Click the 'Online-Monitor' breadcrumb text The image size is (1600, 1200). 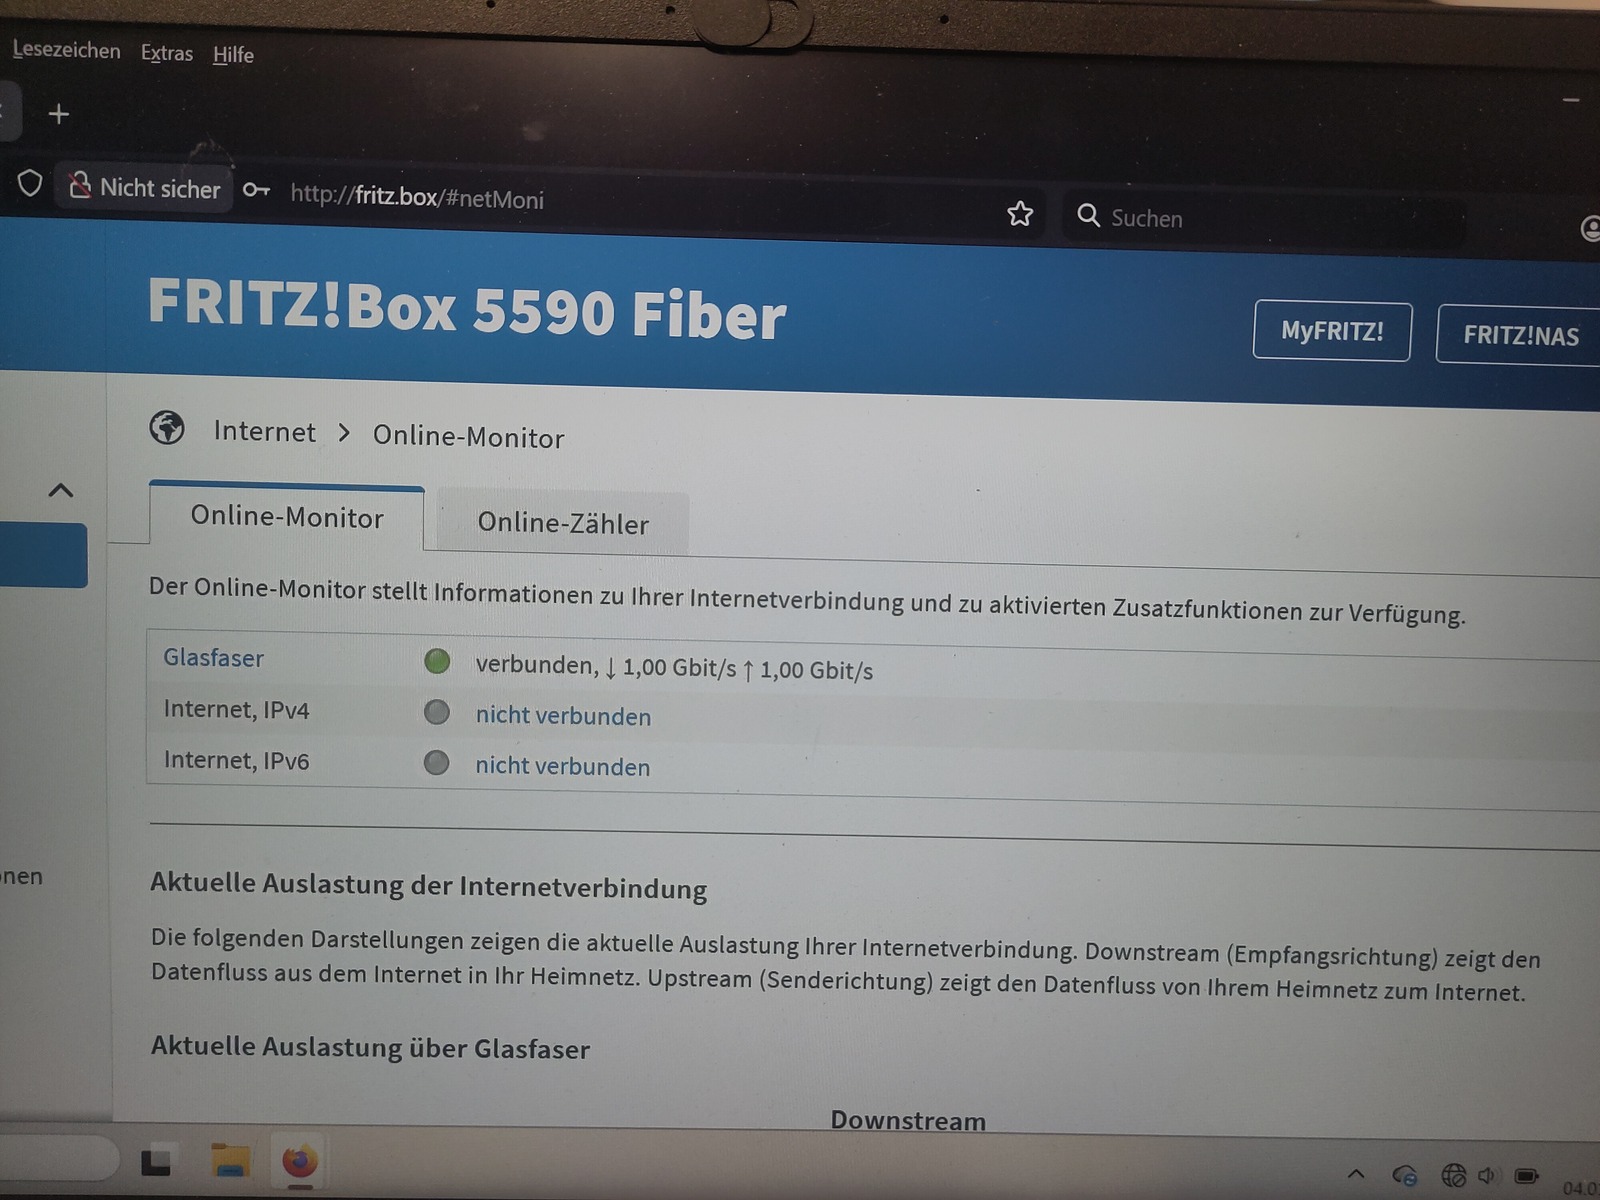(469, 437)
